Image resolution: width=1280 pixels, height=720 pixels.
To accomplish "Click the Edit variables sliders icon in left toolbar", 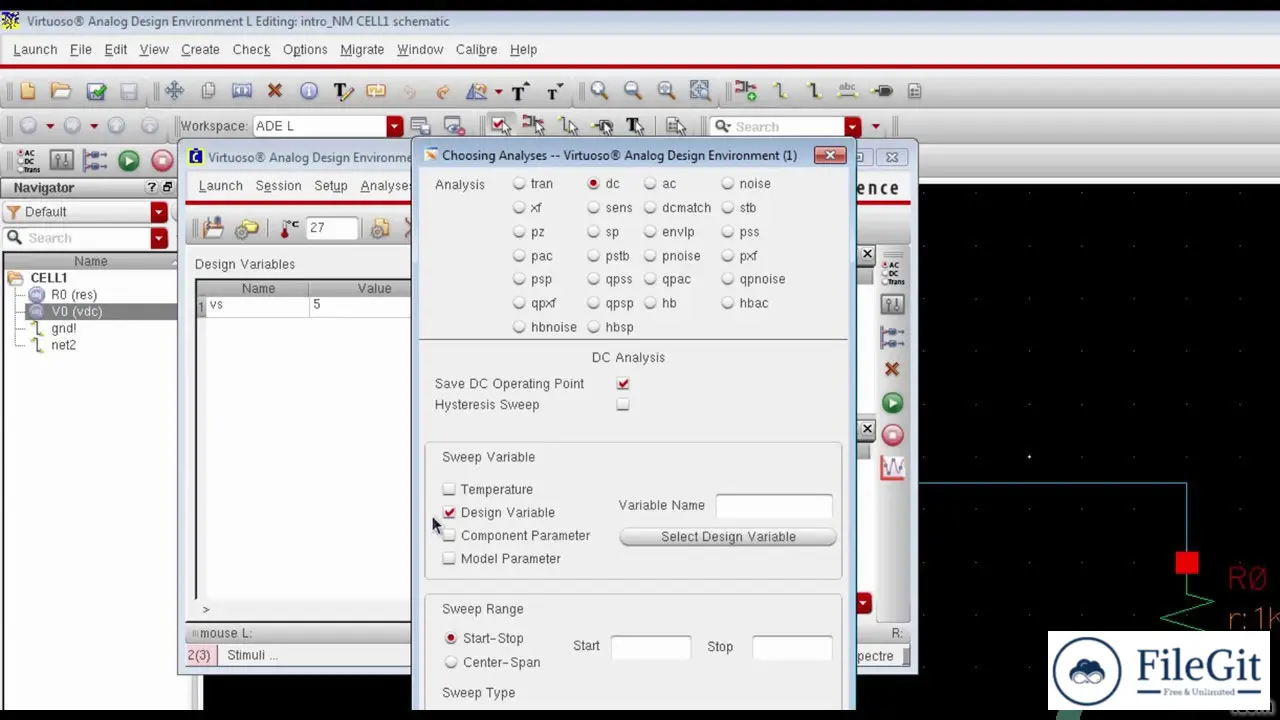I will pyautogui.click(x=61, y=160).
